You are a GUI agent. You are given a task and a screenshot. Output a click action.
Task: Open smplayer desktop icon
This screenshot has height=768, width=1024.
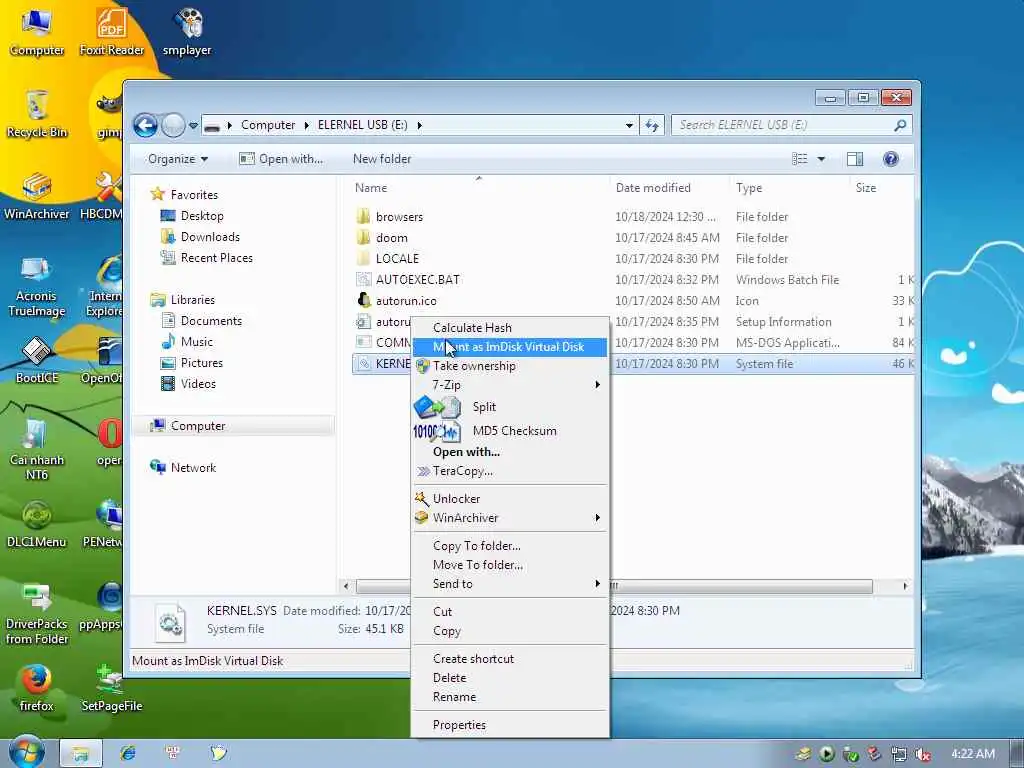pos(187,33)
